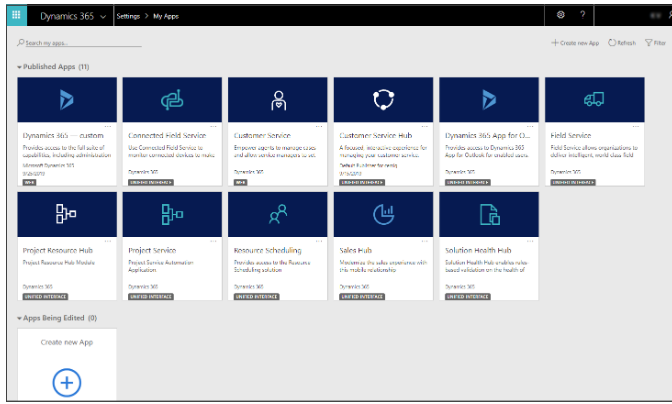Open the Dynamics 365 — custom app icon

pos(67,99)
